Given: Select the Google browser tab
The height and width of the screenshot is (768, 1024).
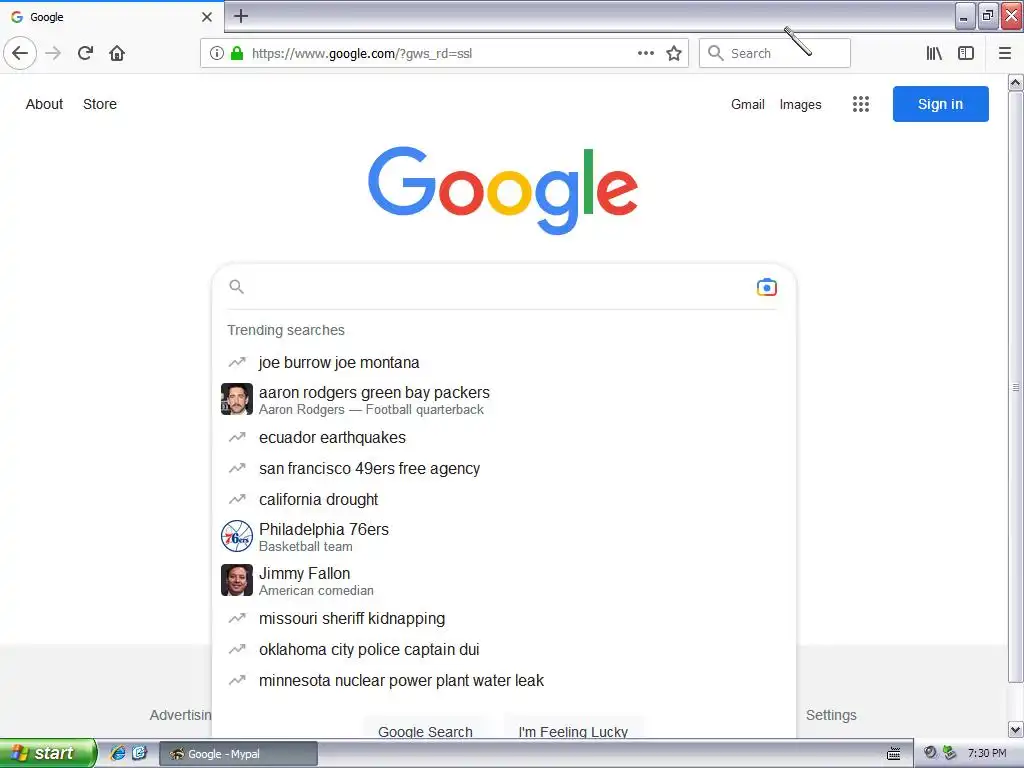Looking at the screenshot, I should tap(111, 17).
